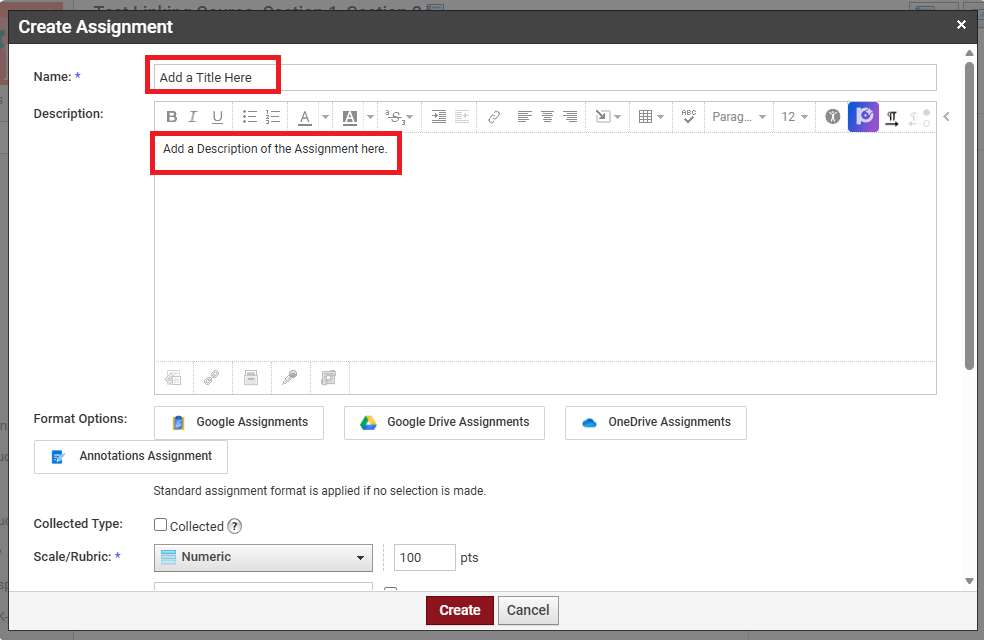The width and height of the screenshot is (984, 640).
Task: Open the Numeric scale/rubric dropdown
Action: (263, 557)
